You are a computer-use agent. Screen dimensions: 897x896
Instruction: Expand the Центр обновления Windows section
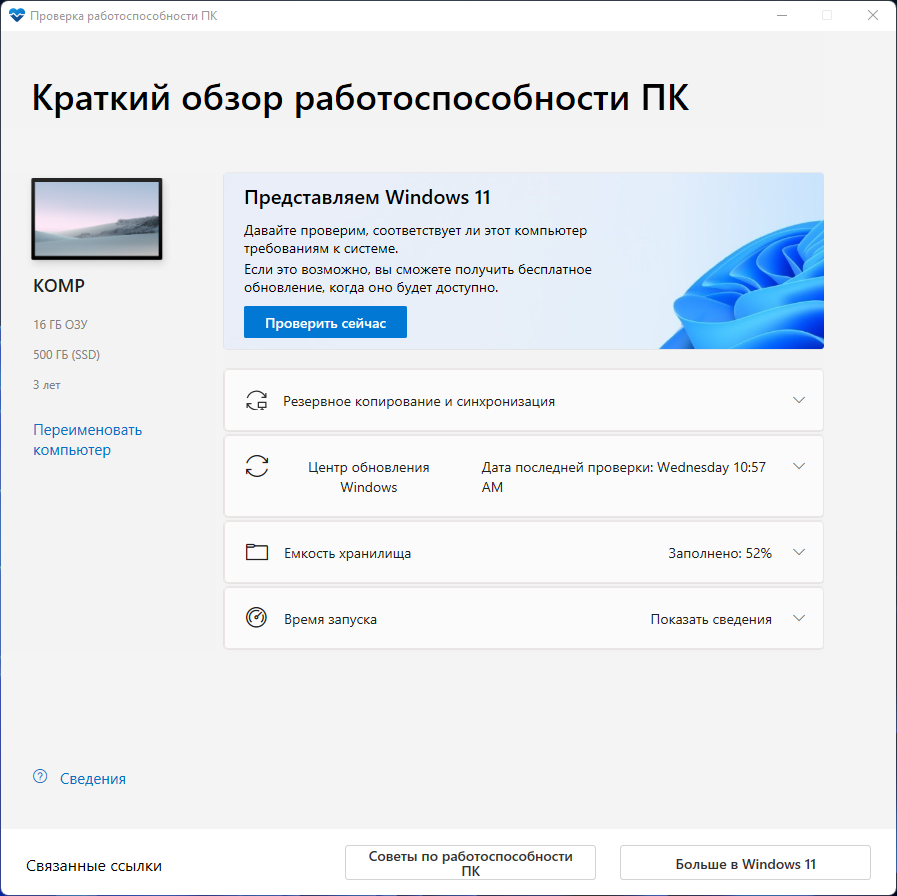pyautogui.click(x=799, y=466)
